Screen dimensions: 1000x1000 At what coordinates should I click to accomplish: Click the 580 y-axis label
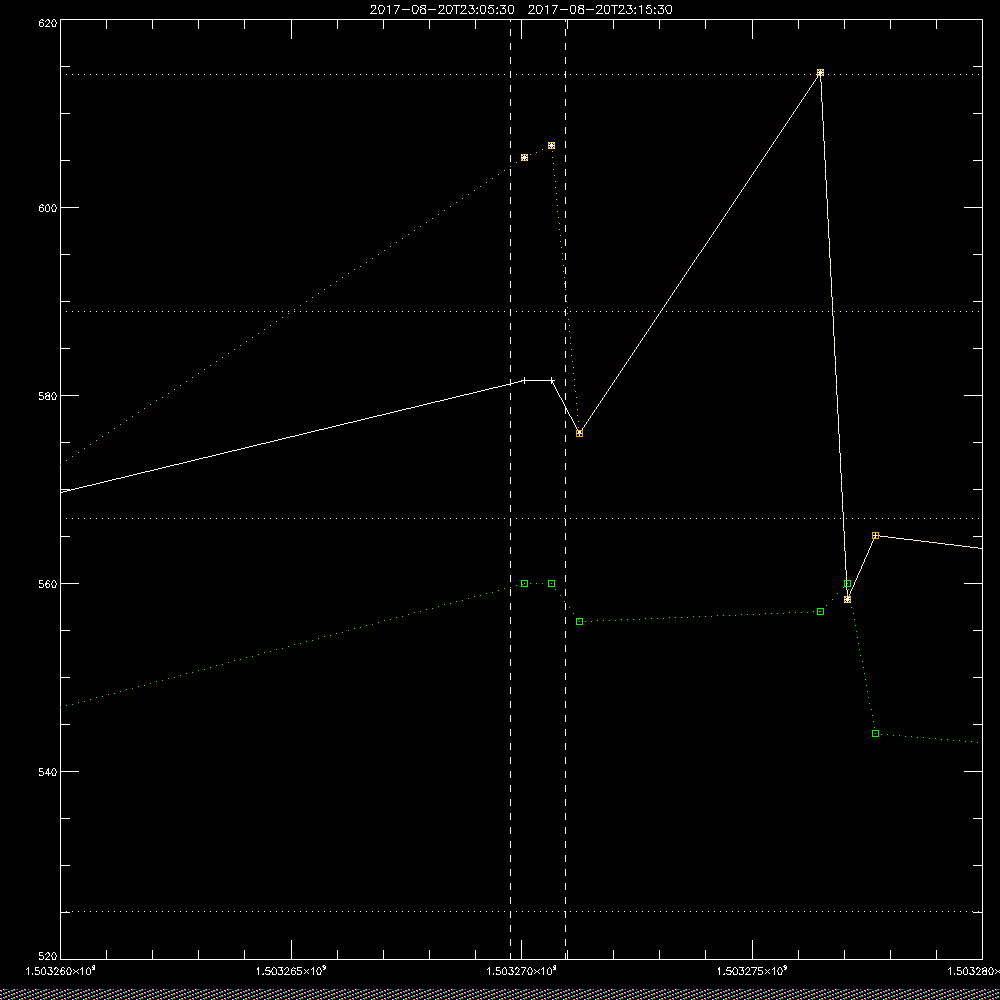[48, 396]
